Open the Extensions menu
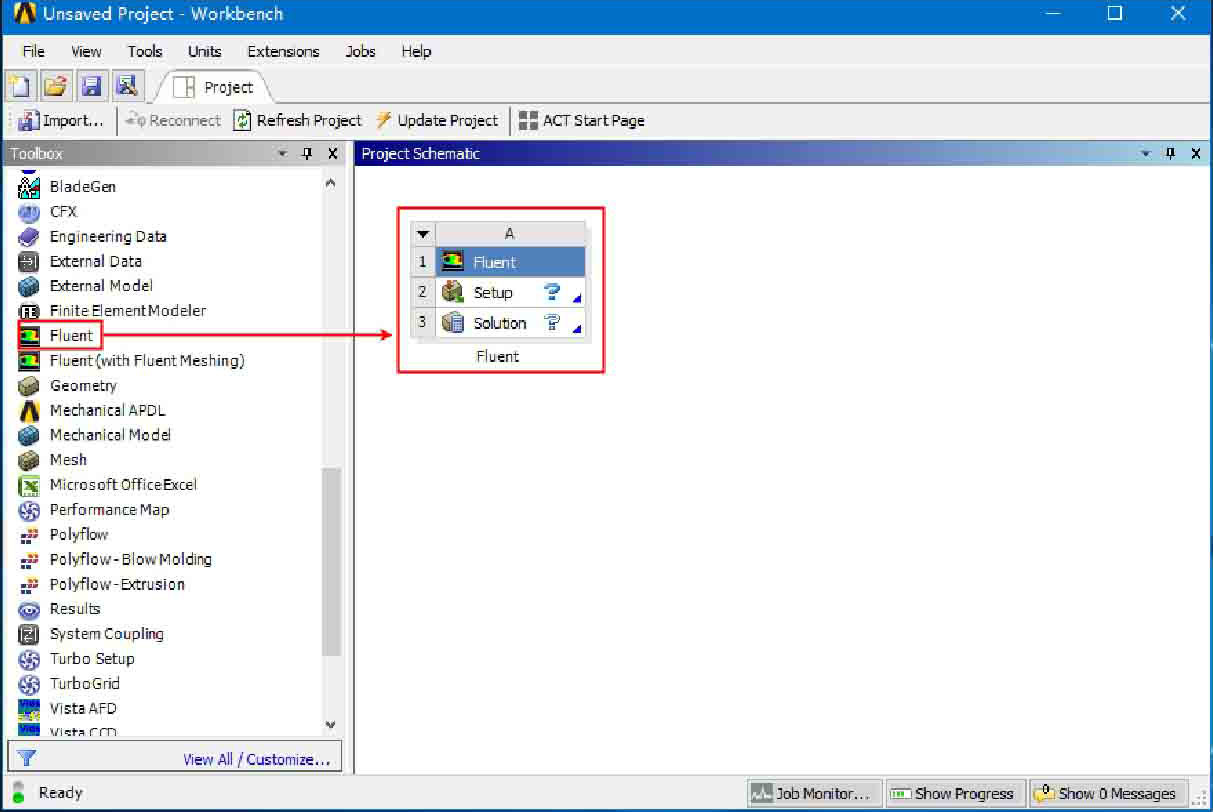This screenshot has width=1213, height=812. (283, 51)
